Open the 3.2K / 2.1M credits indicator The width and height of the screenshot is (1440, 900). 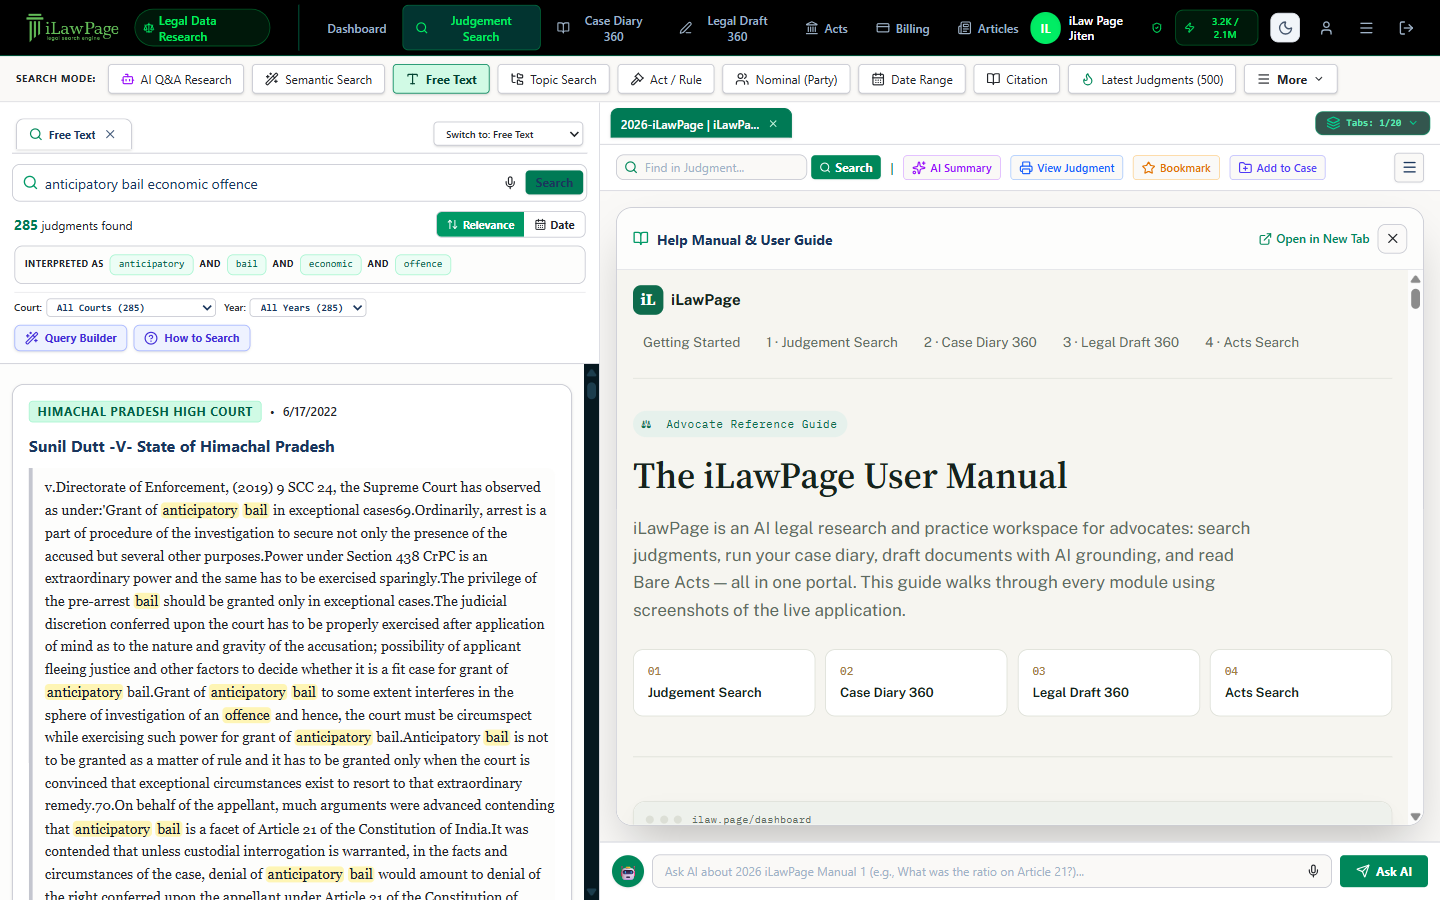click(x=1216, y=28)
